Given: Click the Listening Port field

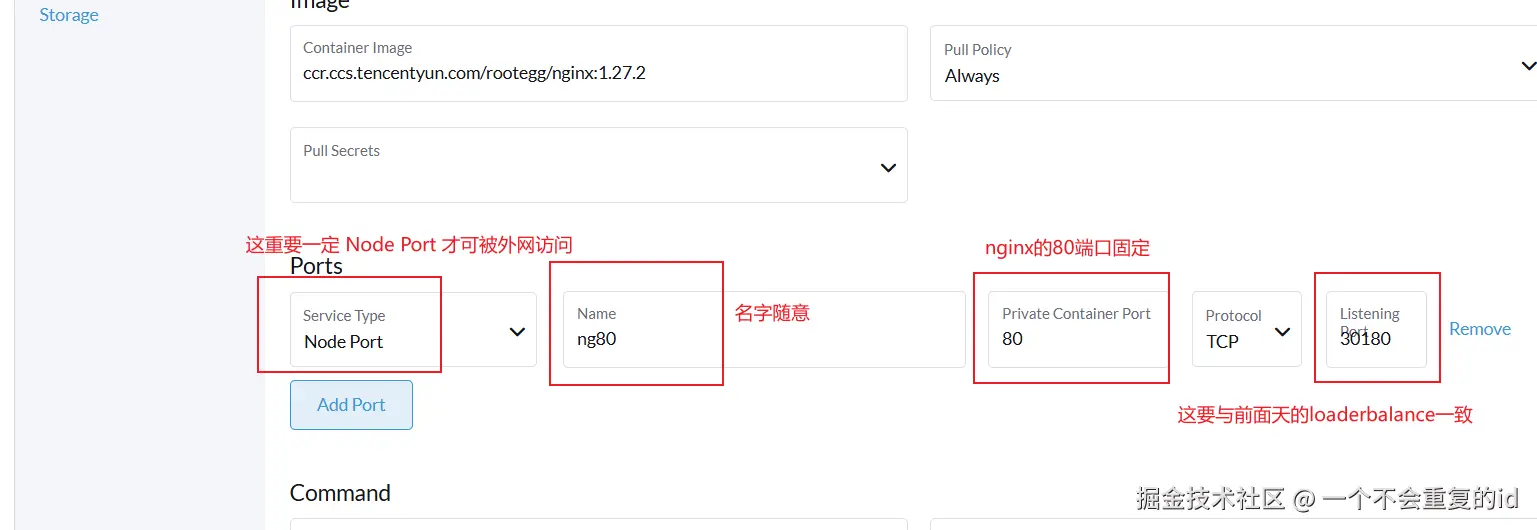Looking at the screenshot, I should coord(1375,339).
